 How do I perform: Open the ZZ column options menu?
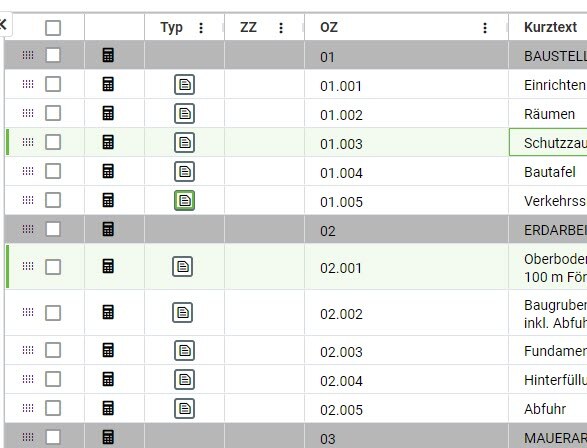[281, 28]
